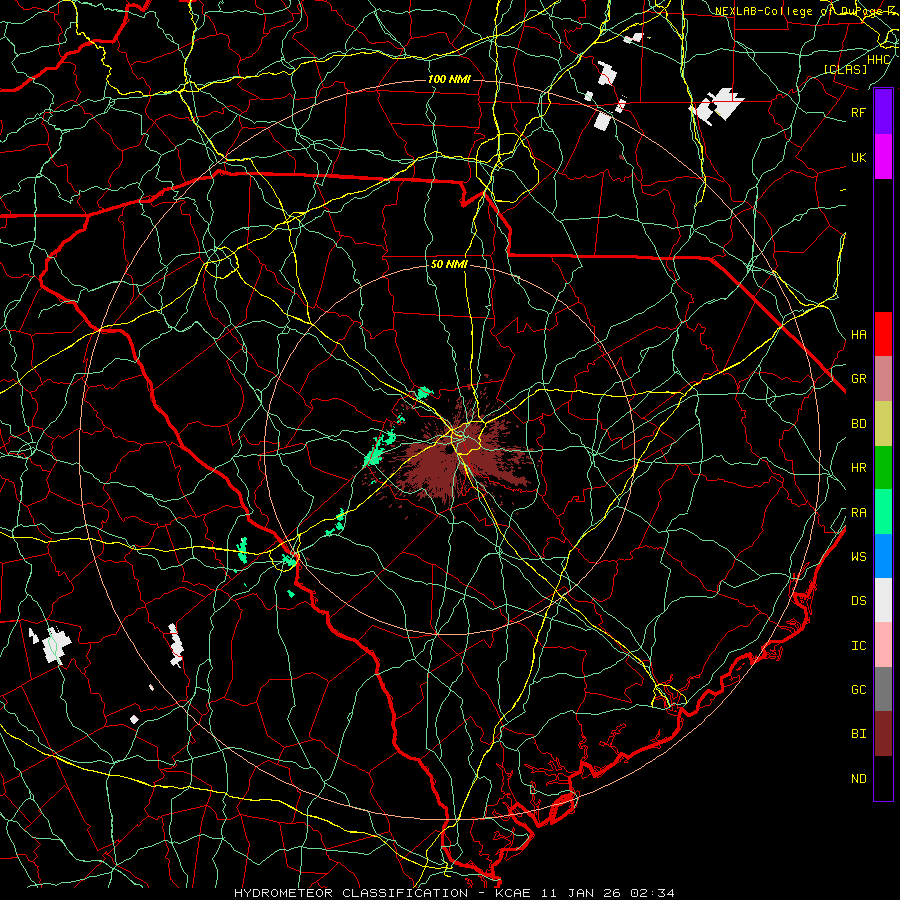
Task: Click the HA legend label
Action: pos(859,334)
